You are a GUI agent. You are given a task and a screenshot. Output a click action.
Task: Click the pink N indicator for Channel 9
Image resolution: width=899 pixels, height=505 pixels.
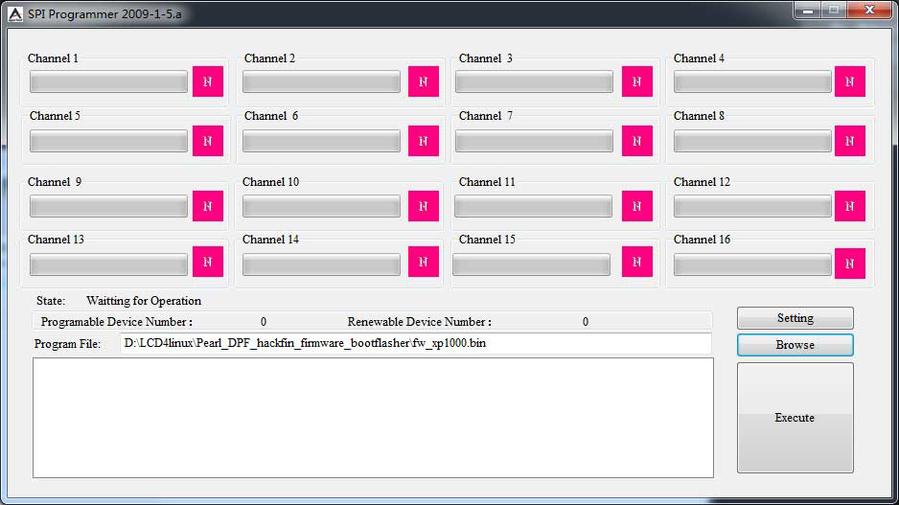[208, 206]
